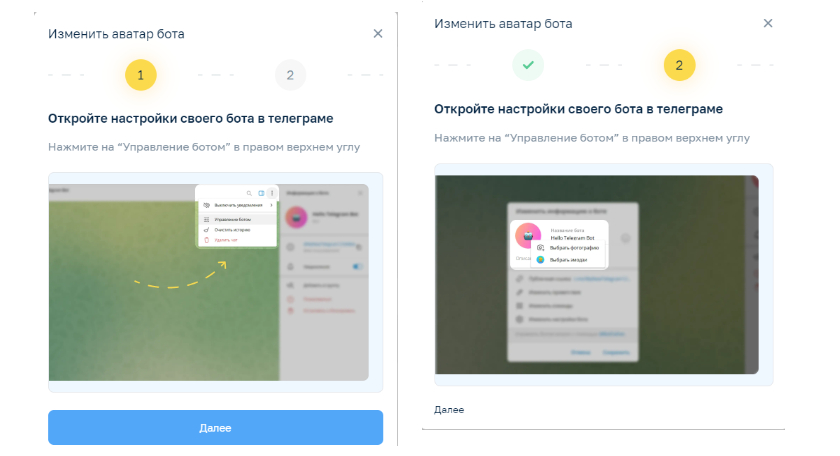Select yellow step 2 circle in right dialog
Screen dimensions: 840x456
tap(679, 65)
